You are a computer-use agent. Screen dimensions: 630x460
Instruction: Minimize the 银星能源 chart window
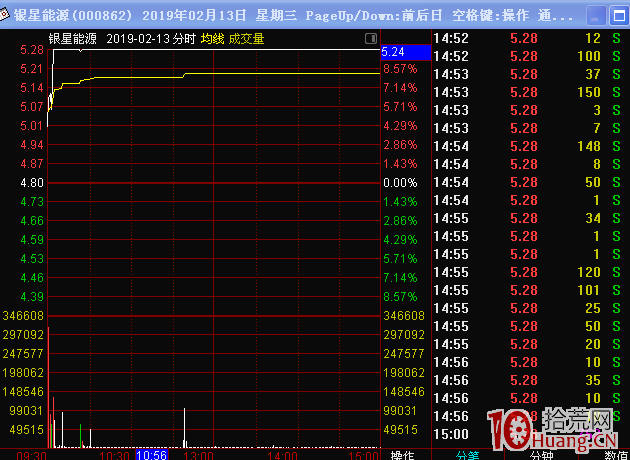point(595,16)
